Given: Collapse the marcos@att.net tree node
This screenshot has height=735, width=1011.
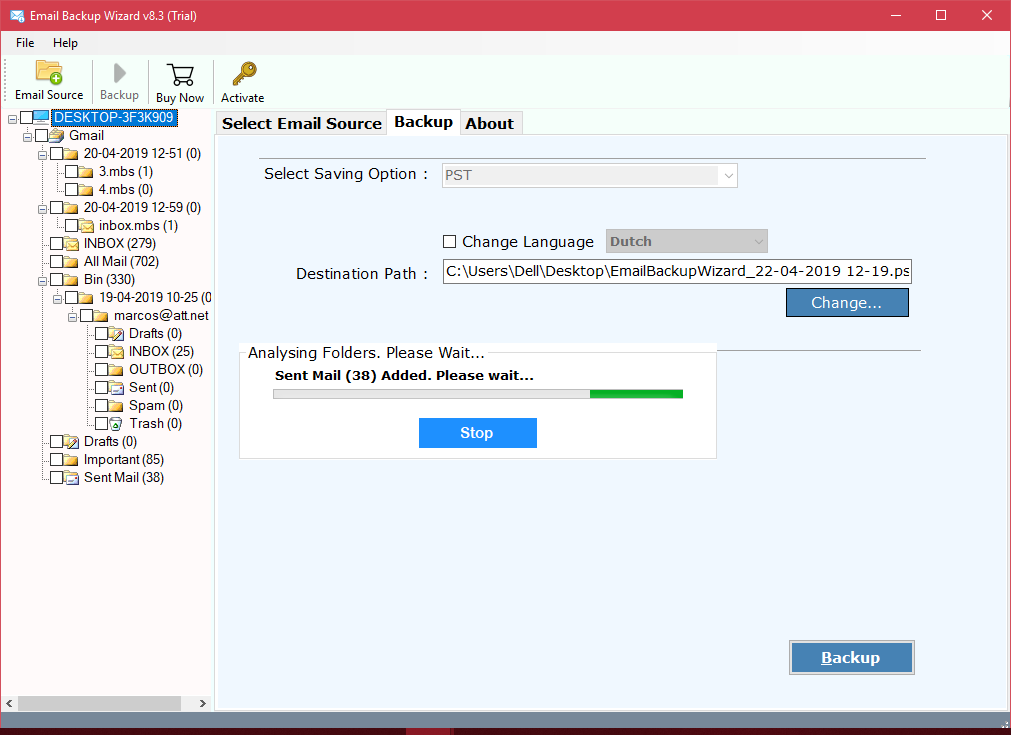Looking at the screenshot, I should [x=72, y=318].
